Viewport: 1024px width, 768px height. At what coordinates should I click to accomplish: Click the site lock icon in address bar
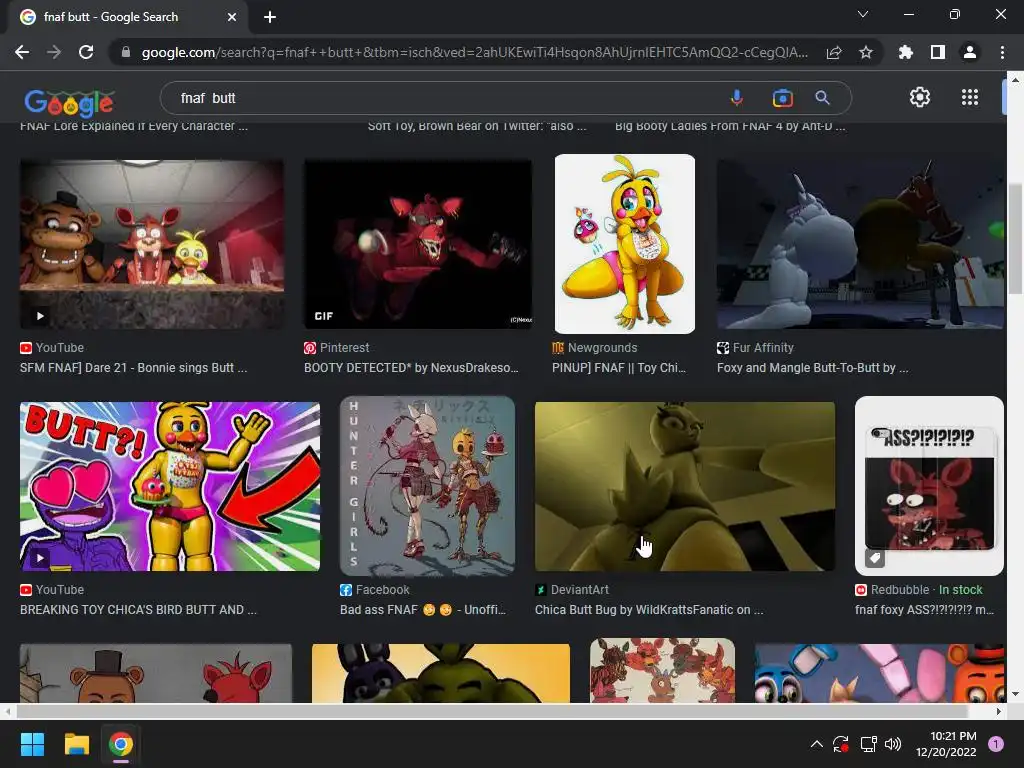click(x=126, y=52)
